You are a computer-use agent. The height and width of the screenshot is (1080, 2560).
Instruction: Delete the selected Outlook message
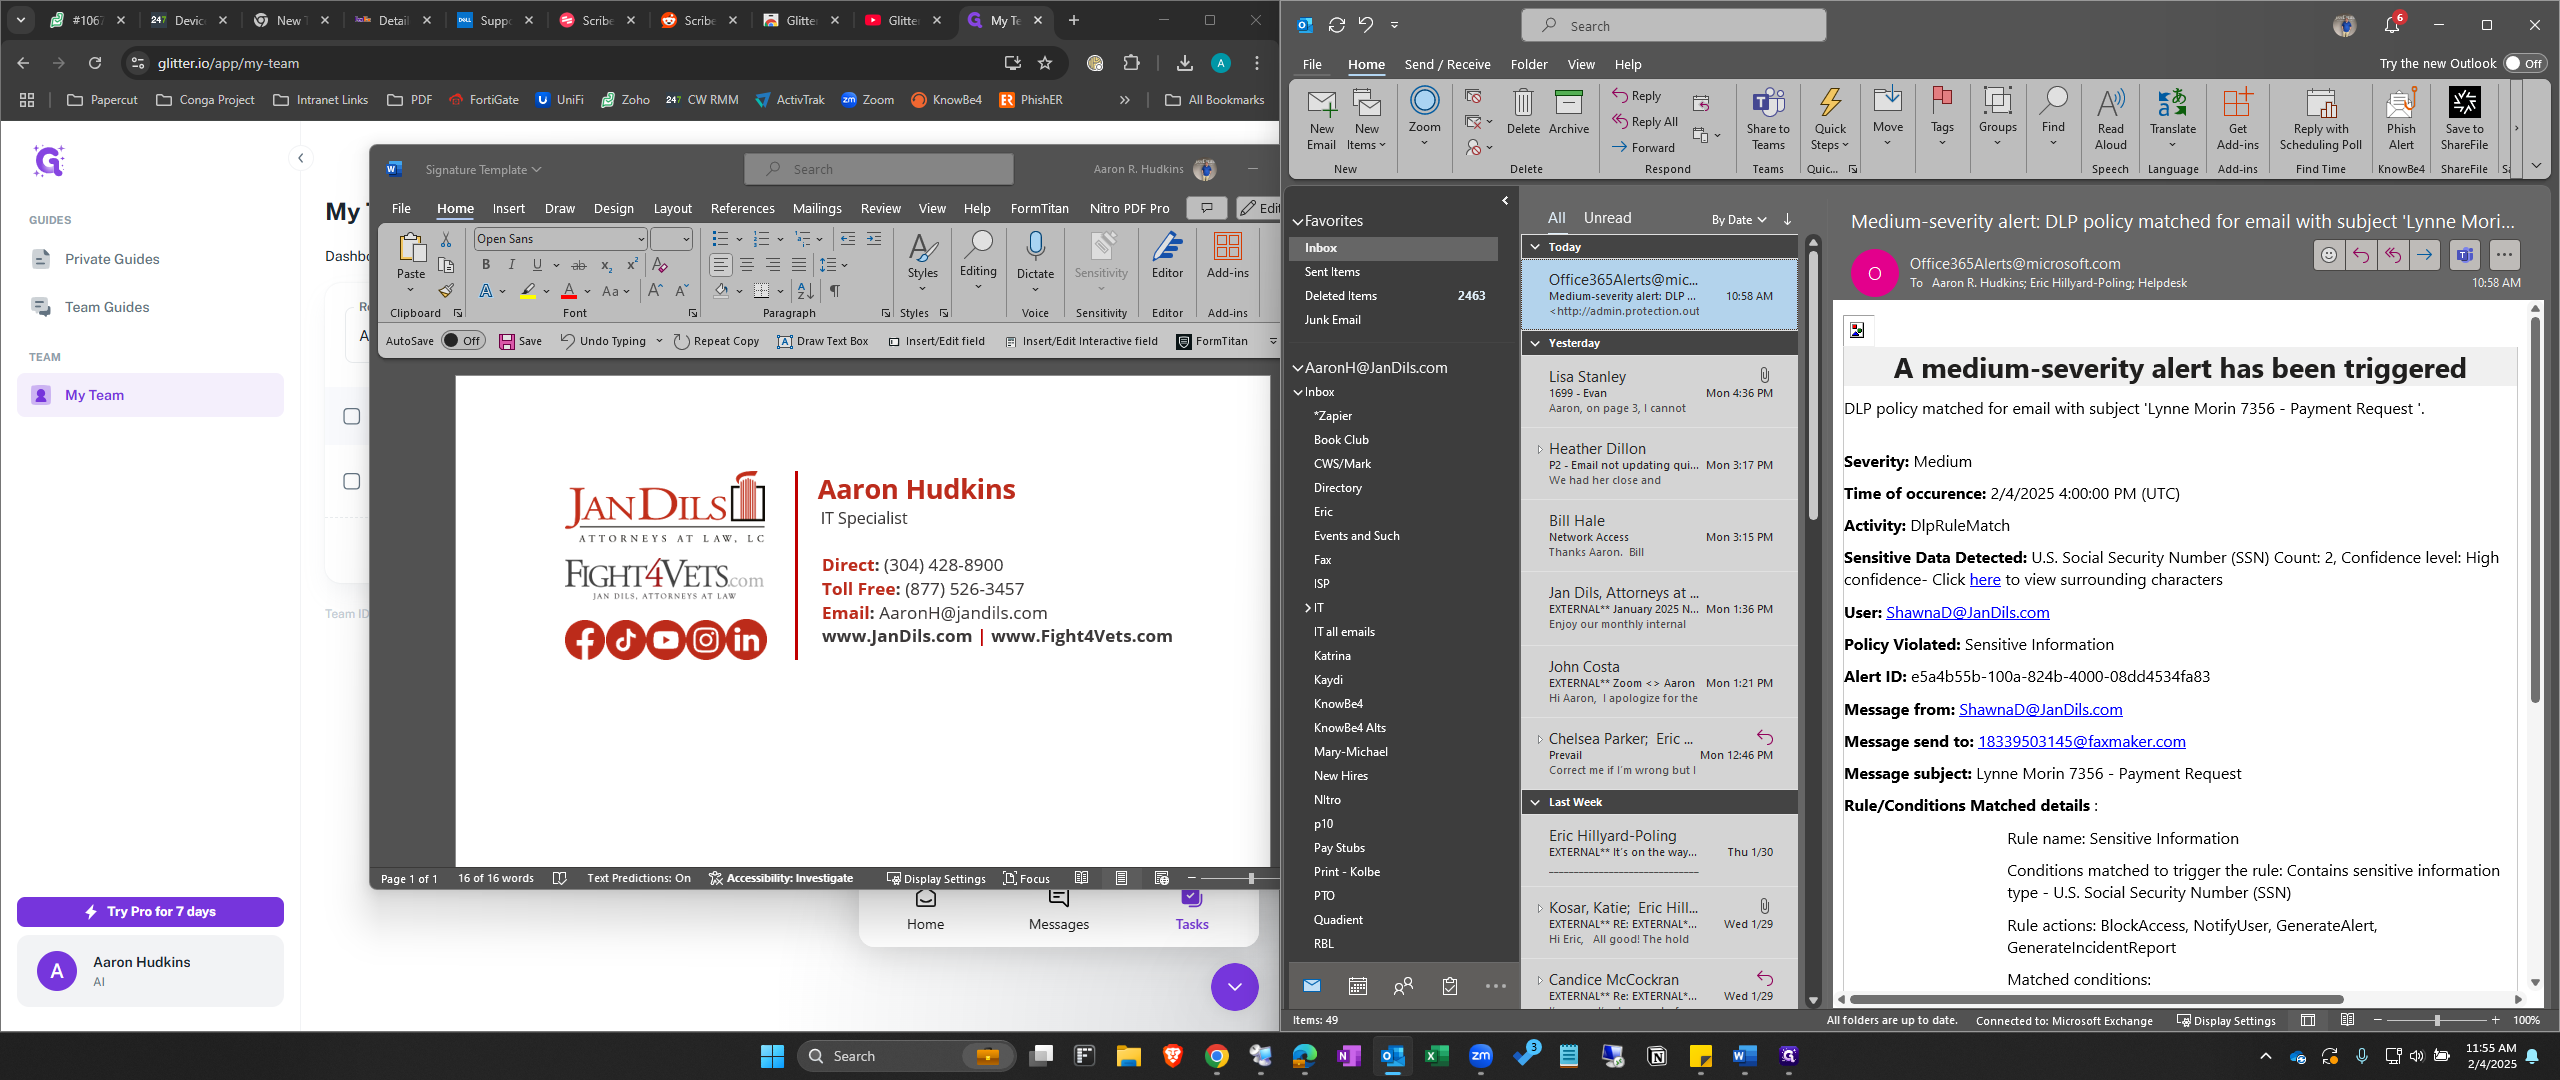1523,112
